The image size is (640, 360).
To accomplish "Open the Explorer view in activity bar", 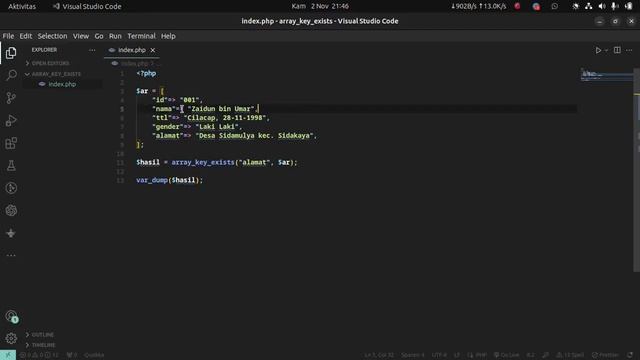I will point(11,53).
